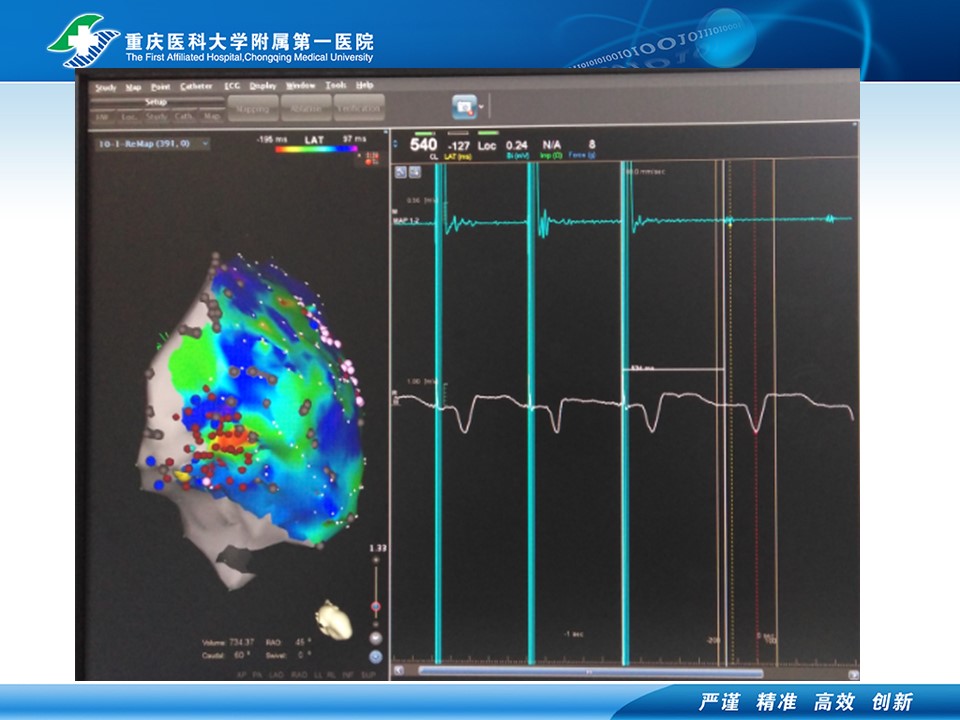The width and height of the screenshot is (960, 720).
Task: Open the Help menu
Action: pyautogui.click(x=365, y=85)
